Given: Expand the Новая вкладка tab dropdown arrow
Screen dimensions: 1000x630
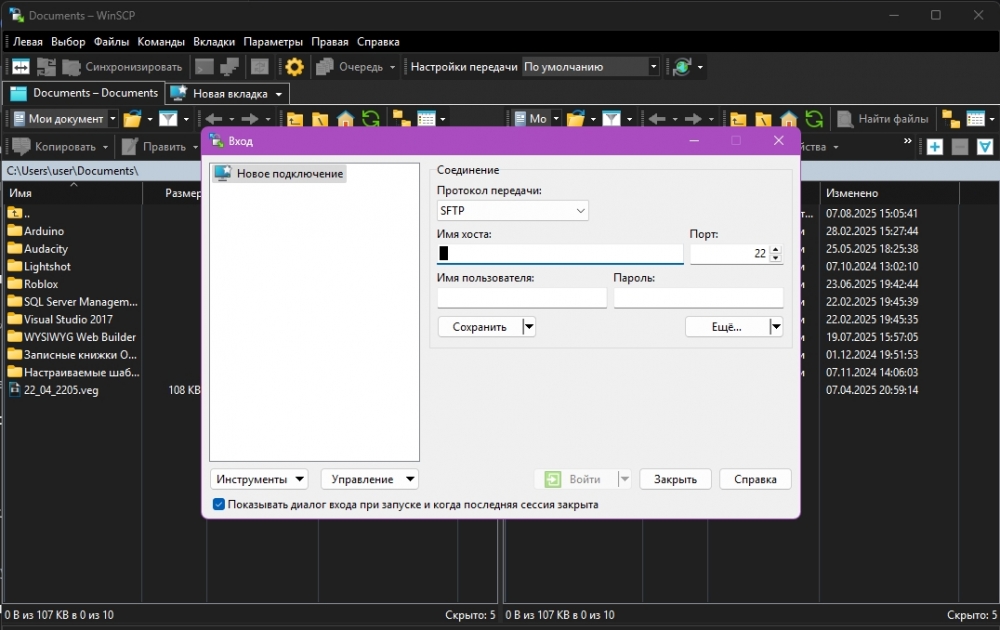Looking at the screenshot, I should [279, 94].
